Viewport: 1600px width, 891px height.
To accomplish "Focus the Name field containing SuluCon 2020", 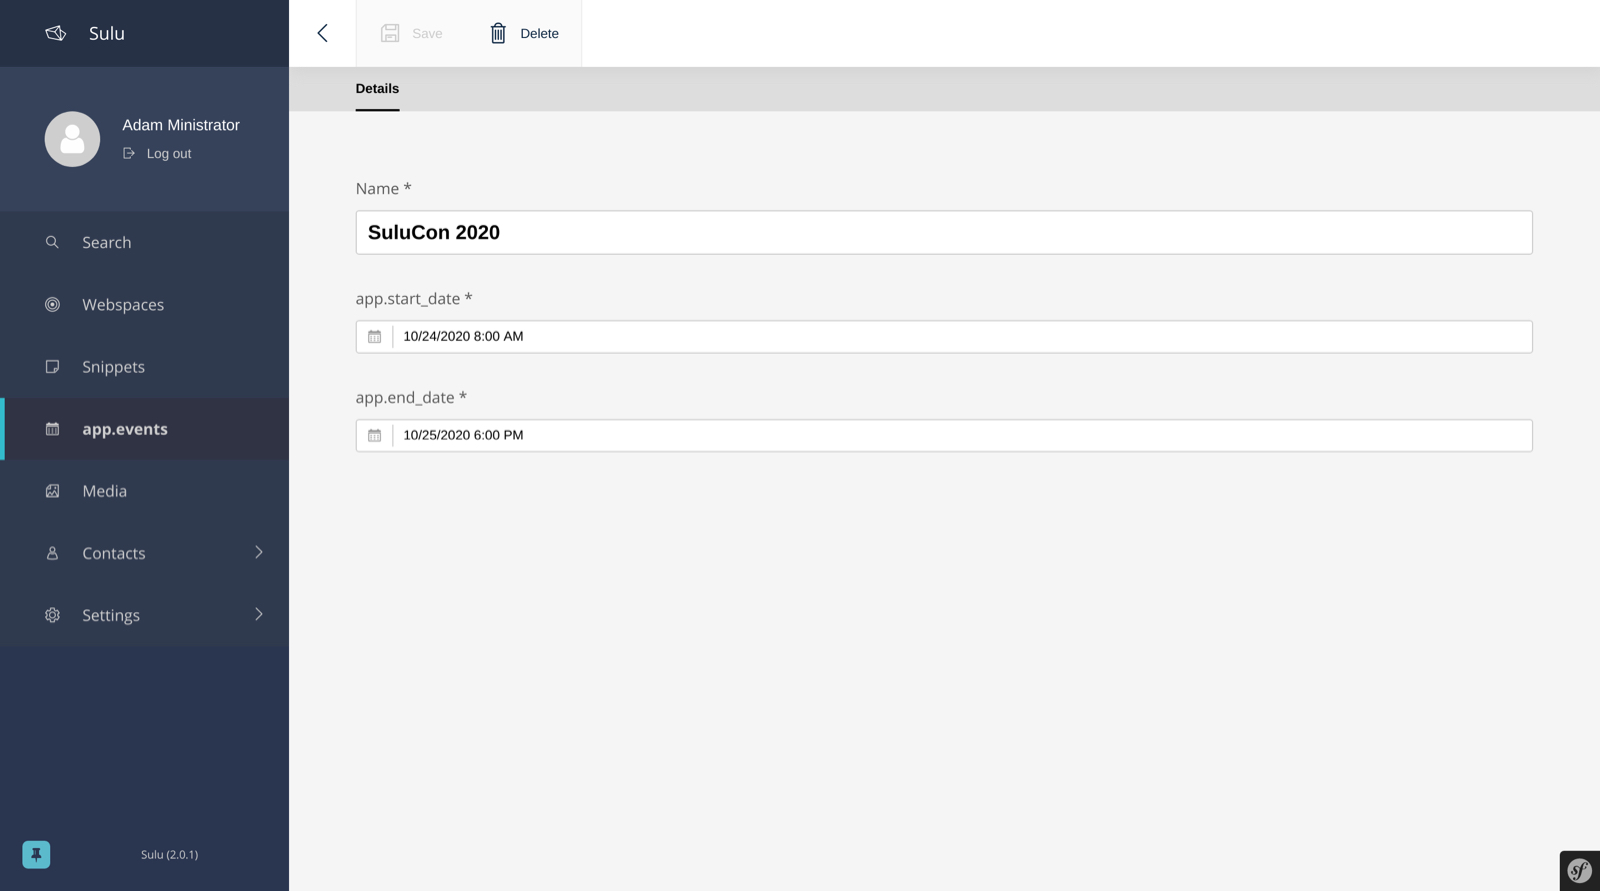I will 944,232.
